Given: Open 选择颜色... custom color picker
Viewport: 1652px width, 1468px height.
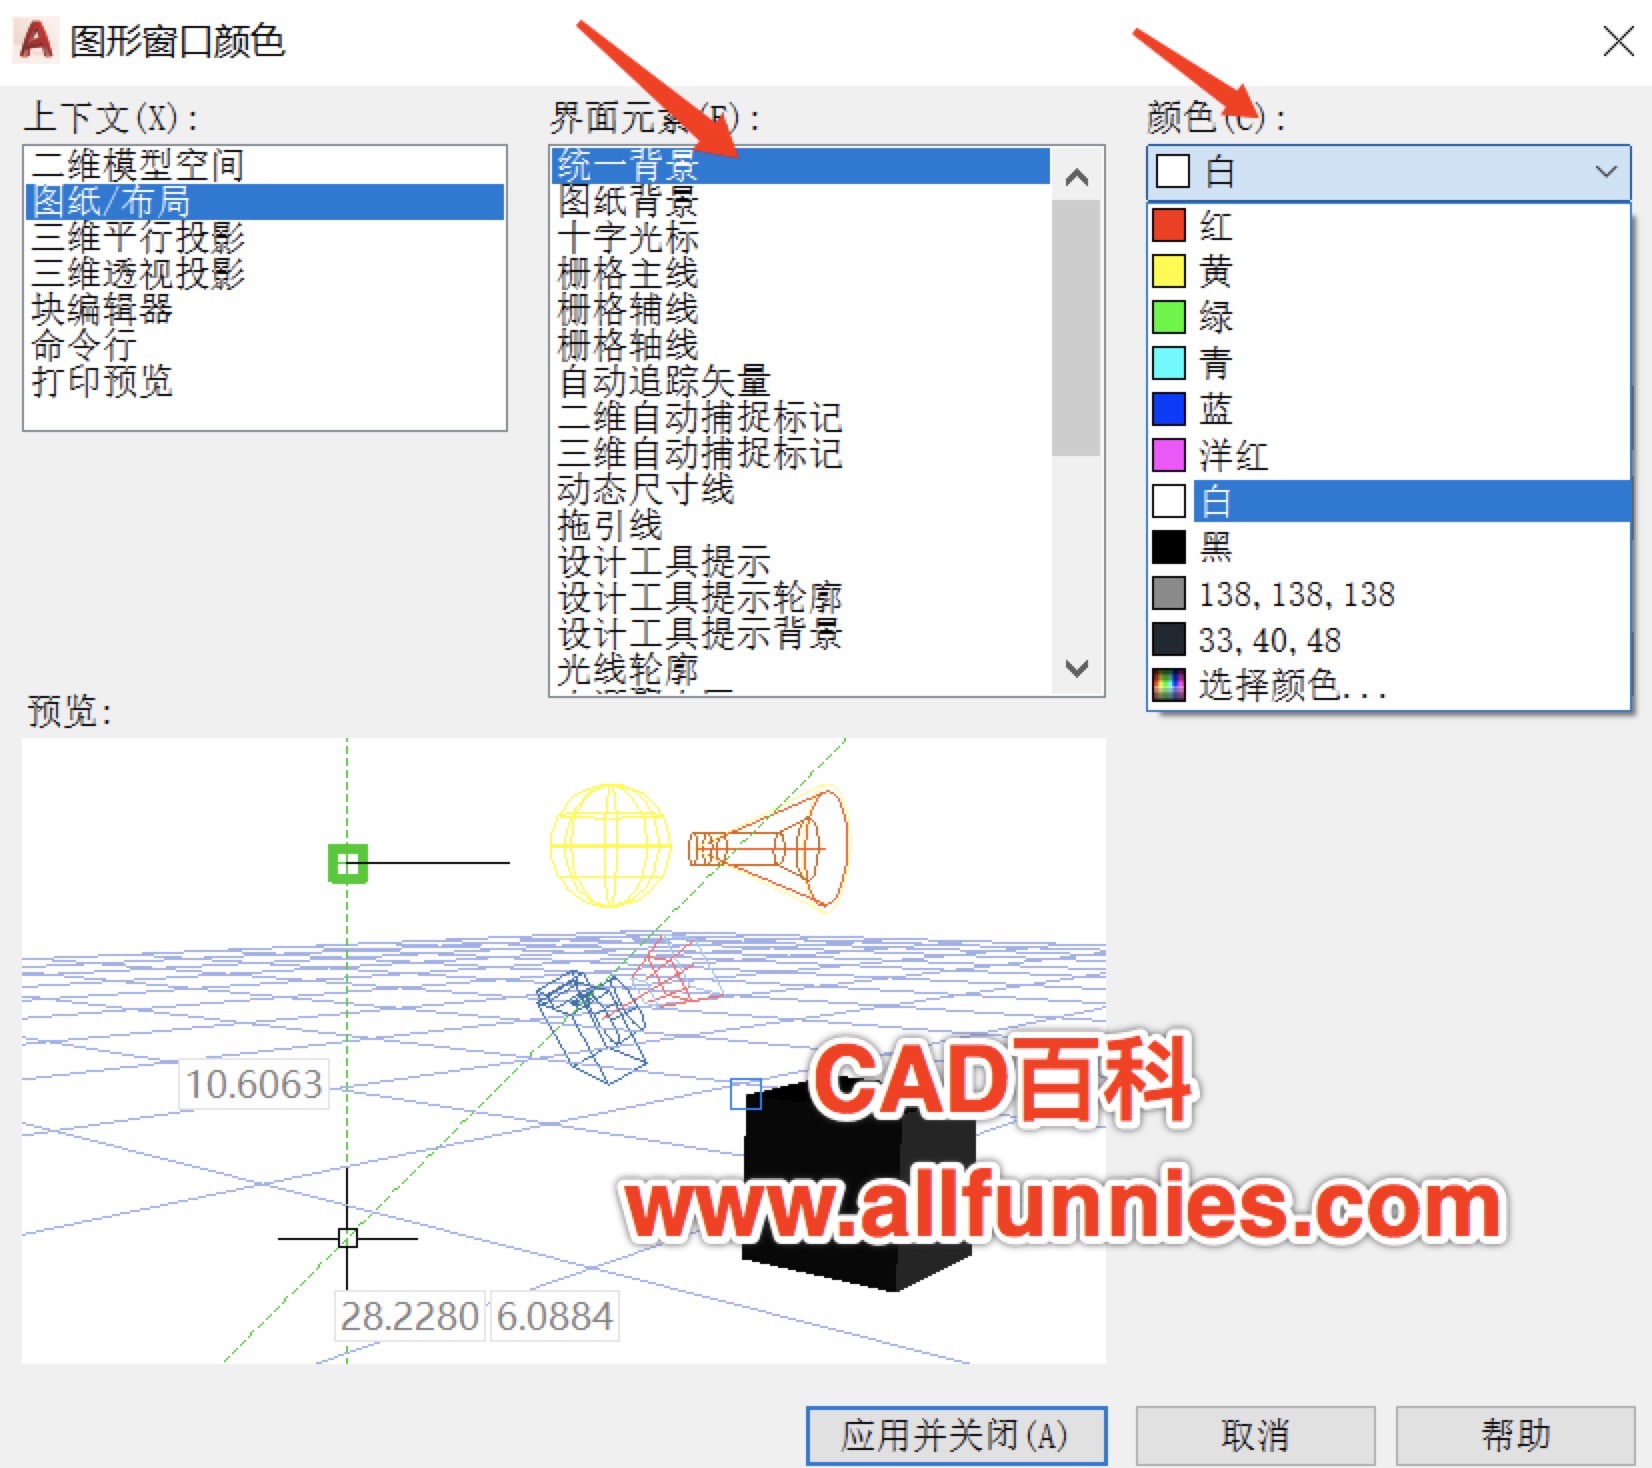Looking at the screenshot, I should (1390, 686).
